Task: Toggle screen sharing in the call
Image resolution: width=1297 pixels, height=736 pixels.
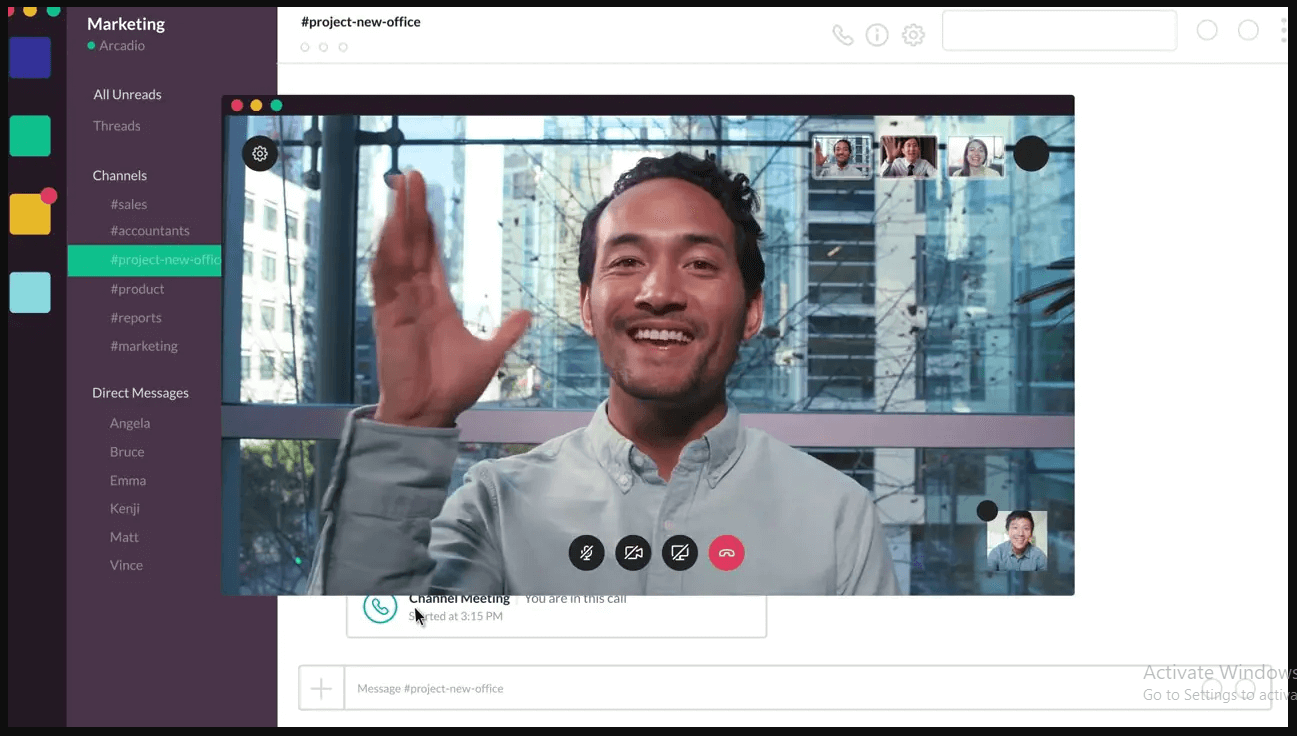Action: [680, 553]
